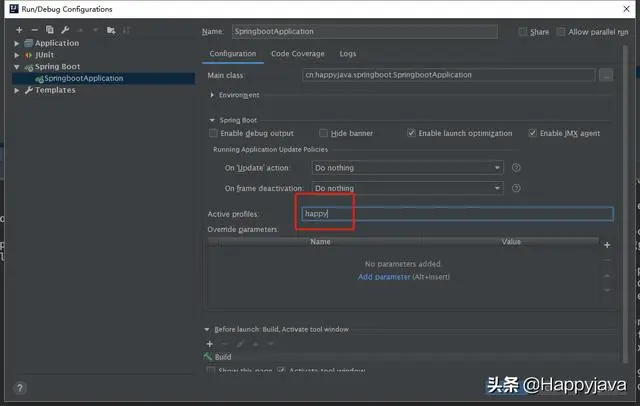This screenshot has width=640, height=406.
Task: Click the bottom-left help question mark button
Action: point(20,388)
